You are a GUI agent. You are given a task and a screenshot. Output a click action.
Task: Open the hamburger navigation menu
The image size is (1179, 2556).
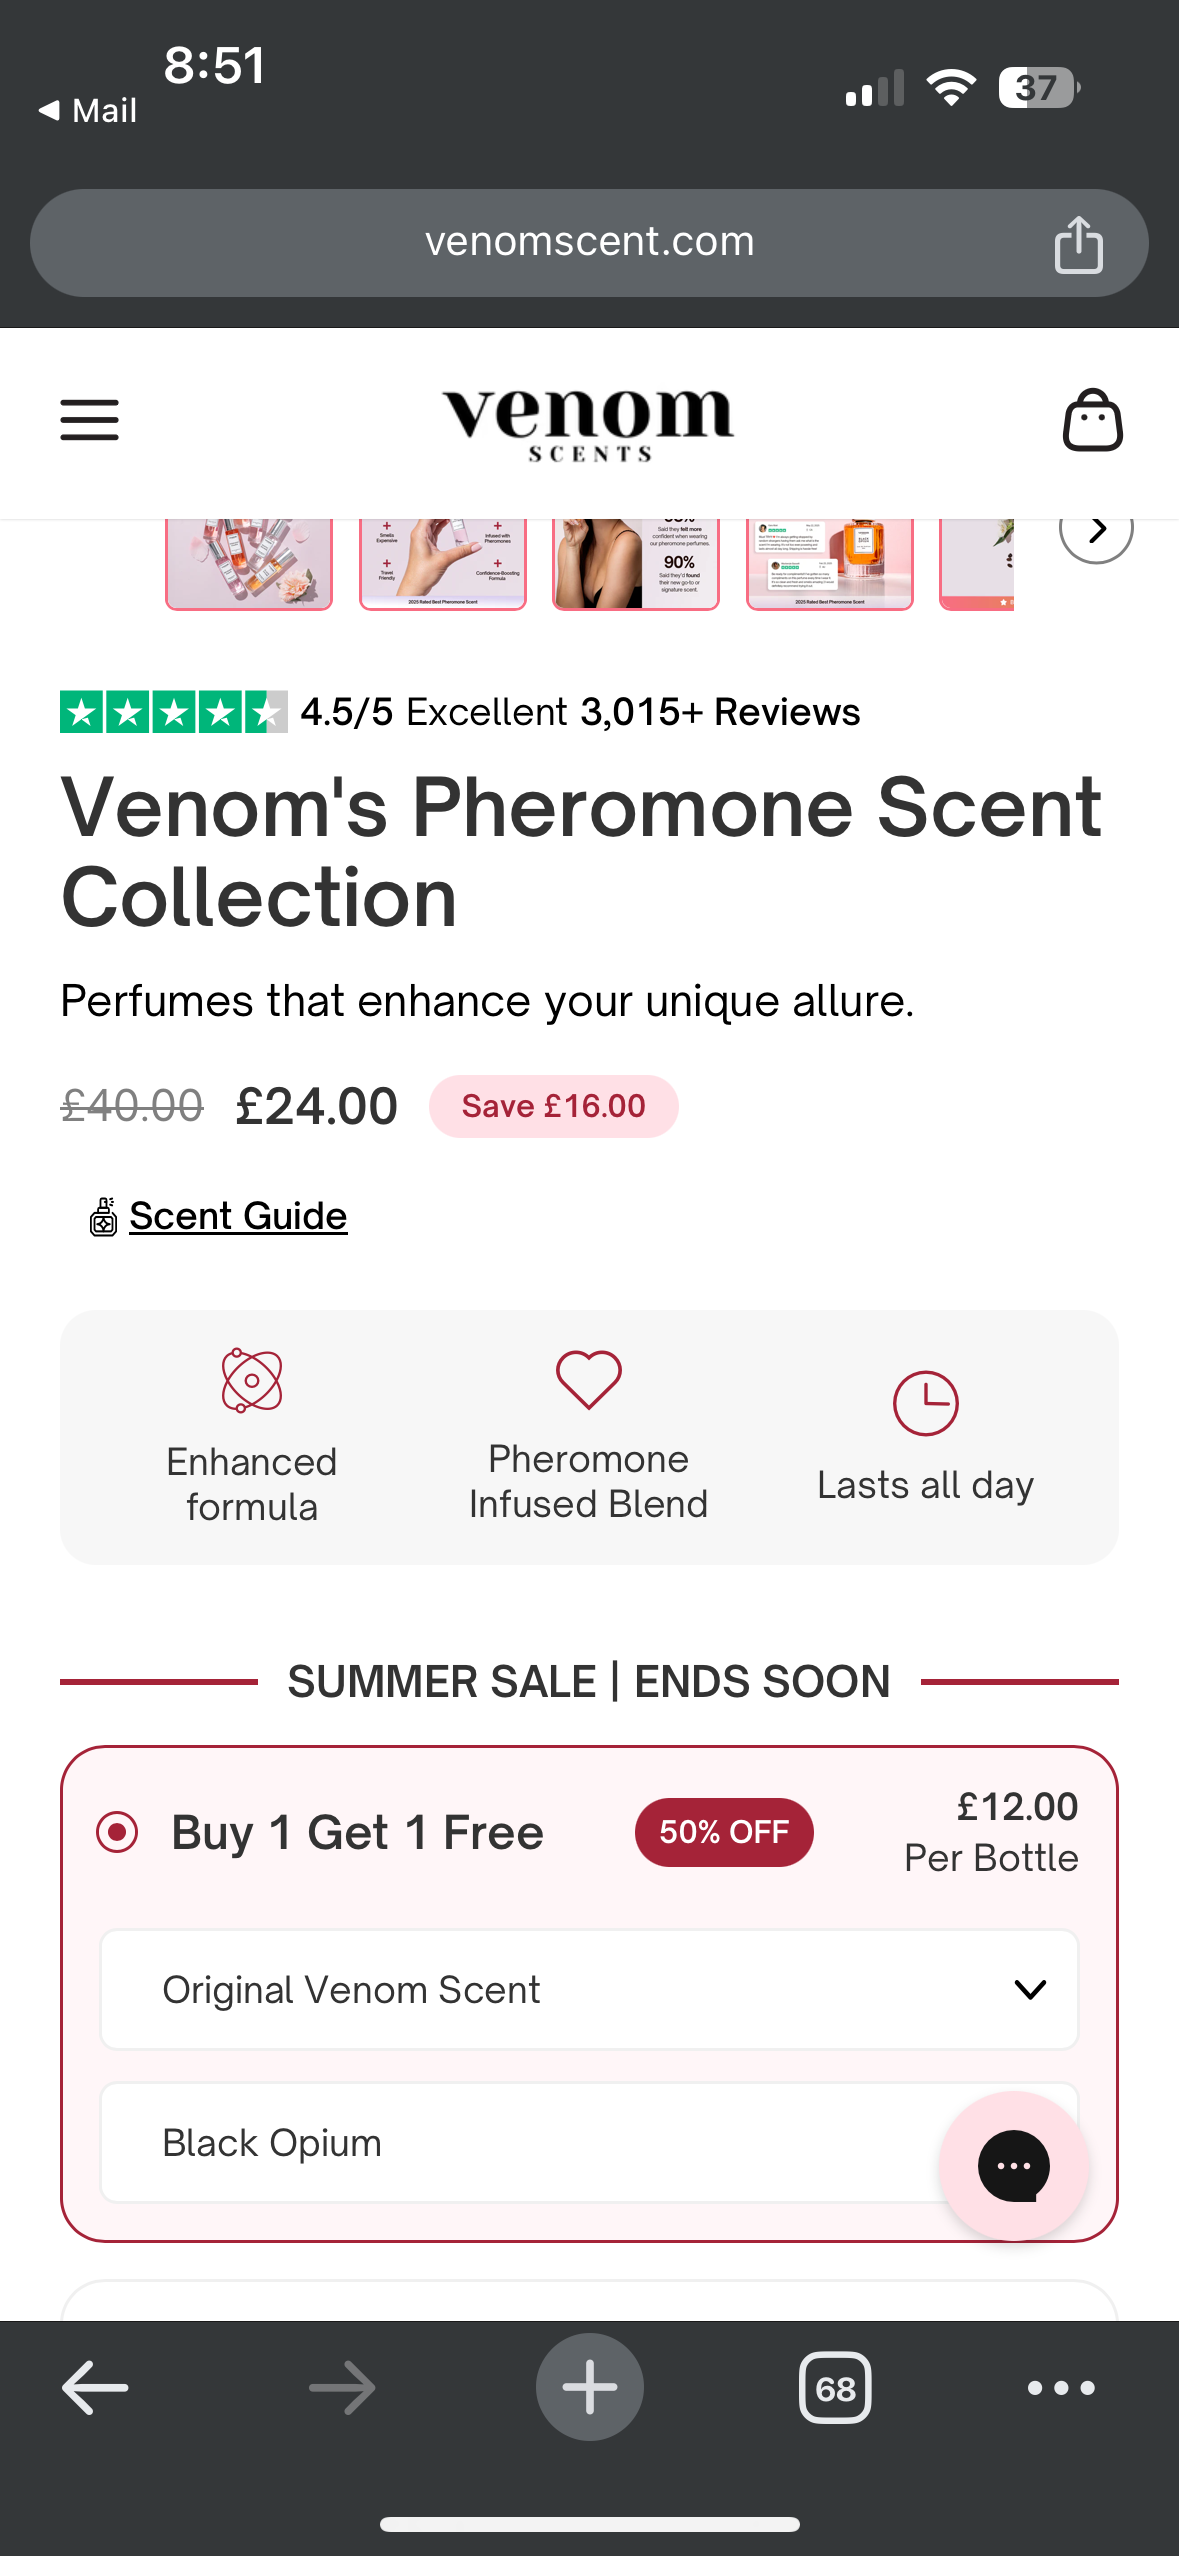click(89, 420)
